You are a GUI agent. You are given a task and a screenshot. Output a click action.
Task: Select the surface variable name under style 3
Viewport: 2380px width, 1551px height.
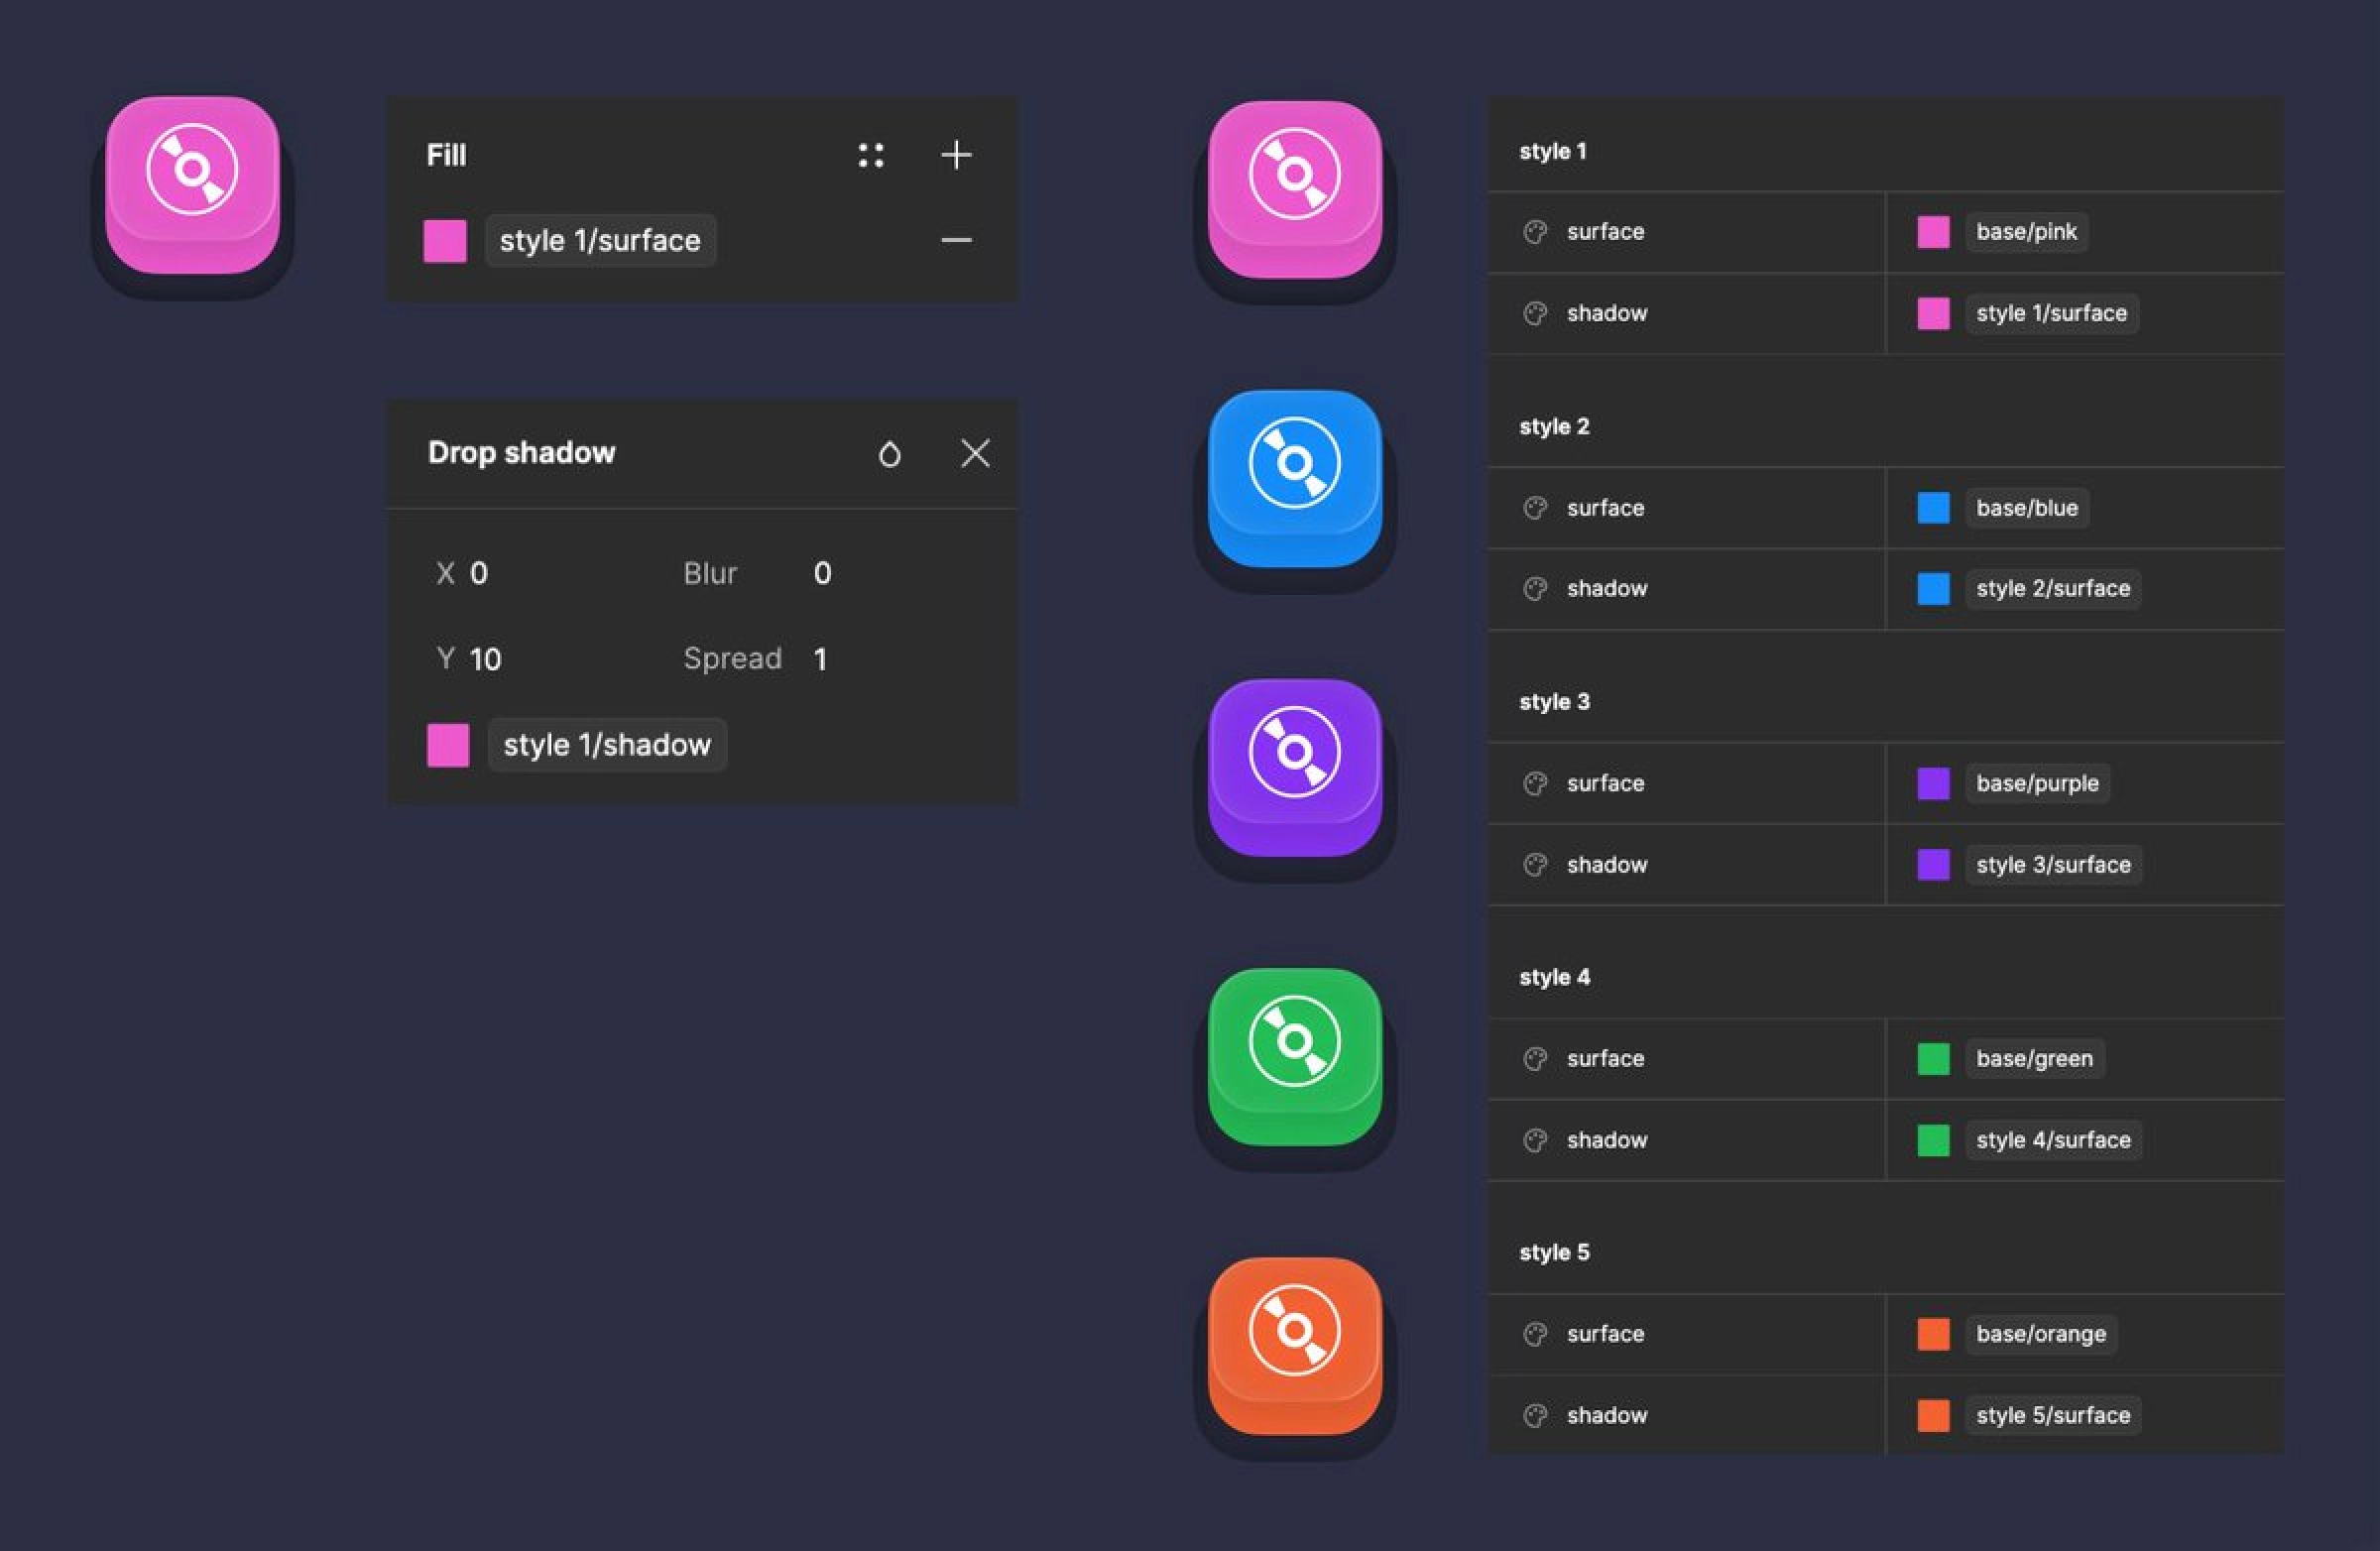click(x=1605, y=783)
